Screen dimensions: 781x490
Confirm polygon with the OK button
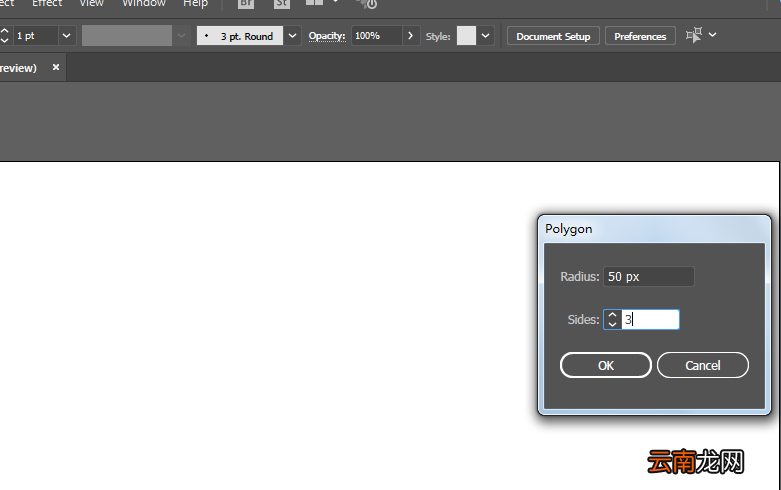(606, 365)
